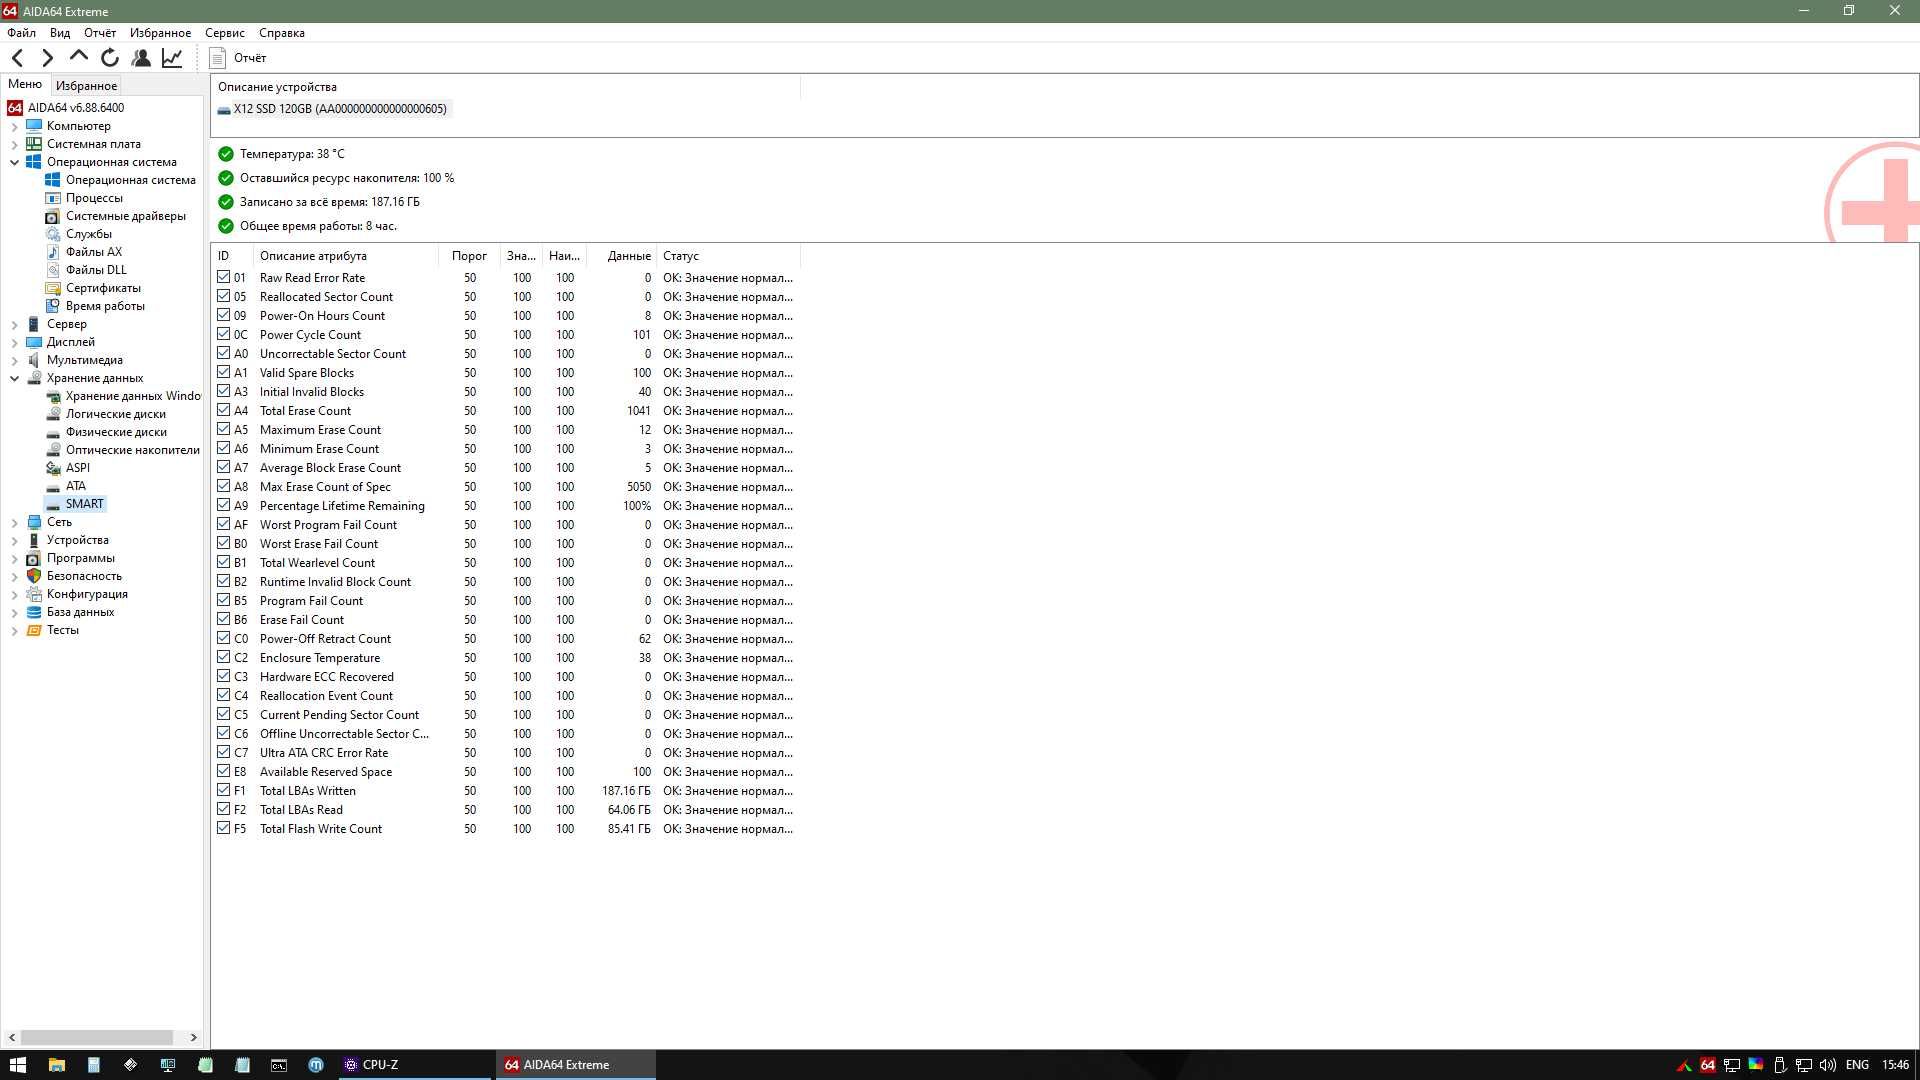Expand the Компьютер tree node
This screenshot has width=1920, height=1080.
[14, 126]
